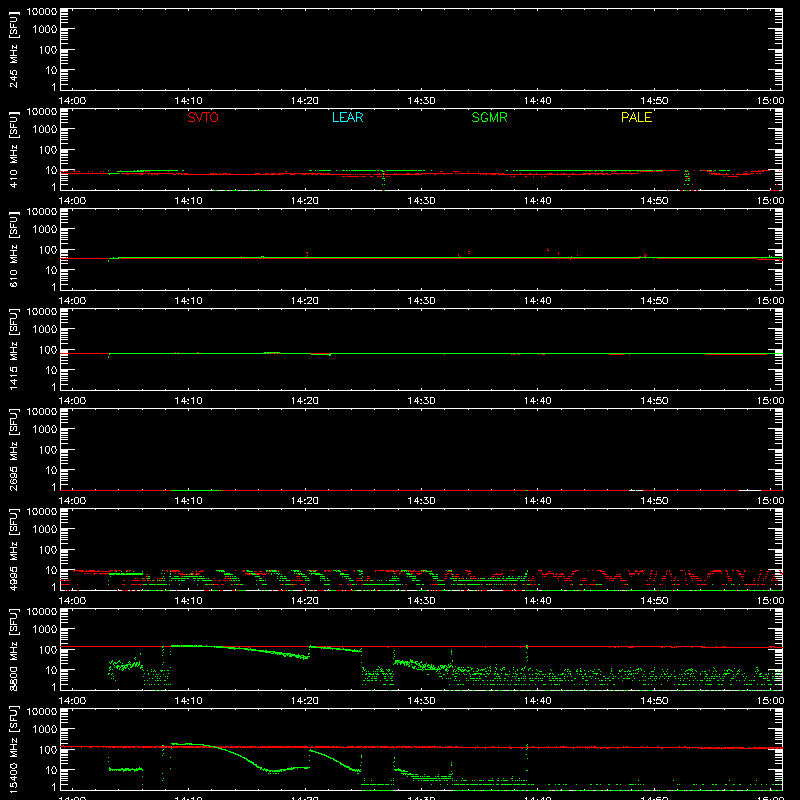The width and height of the screenshot is (800, 800).
Task: Click the red SVTO station label
Action: (x=203, y=117)
